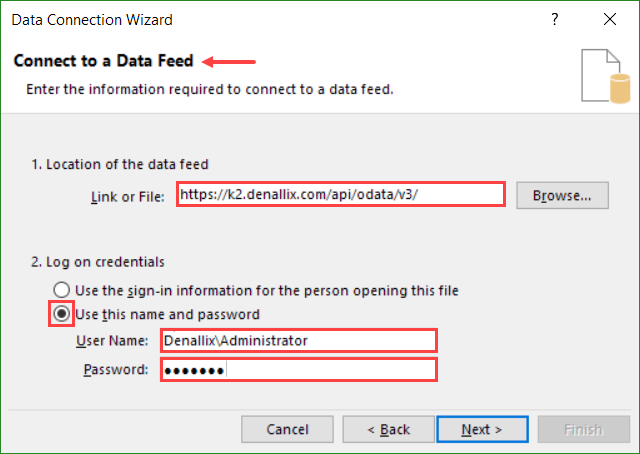
Task: Click the "Password:" label
Action: (116, 371)
